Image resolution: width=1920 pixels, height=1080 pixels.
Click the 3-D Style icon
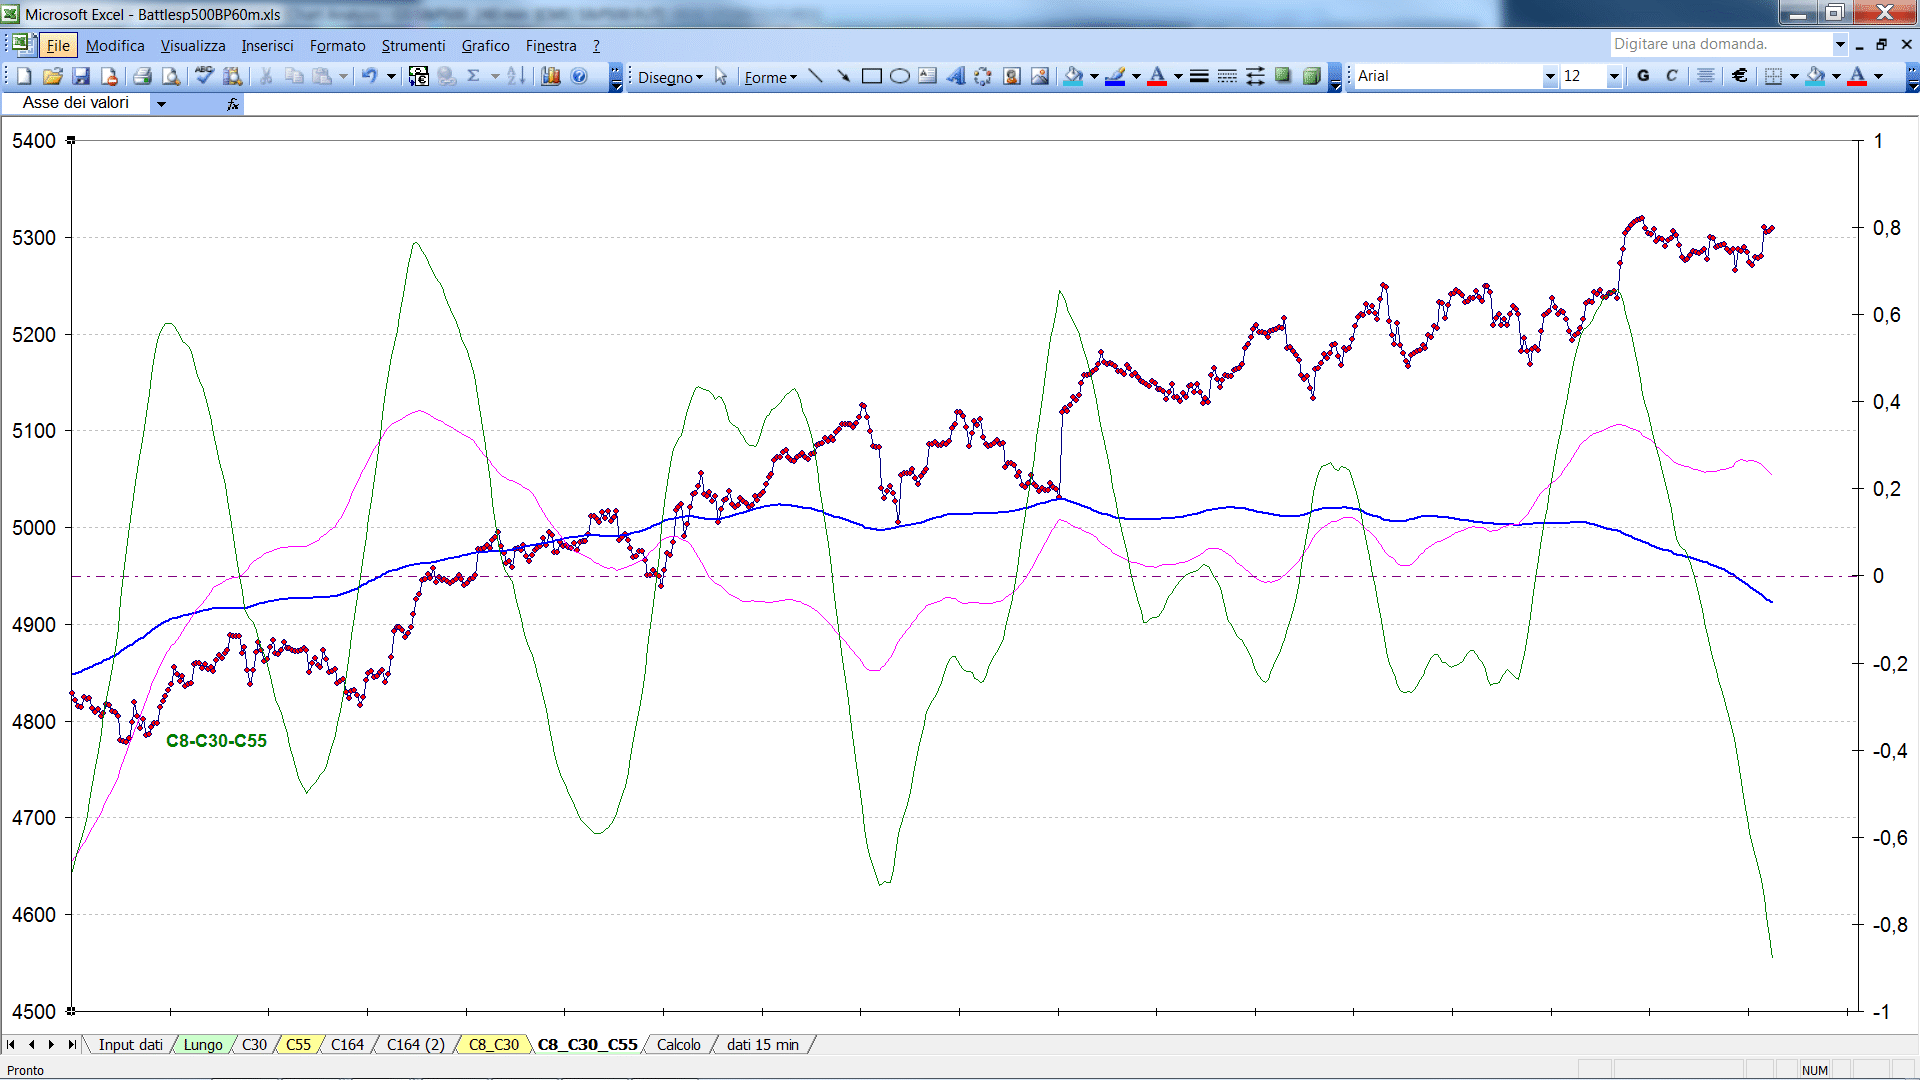[1311, 76]
